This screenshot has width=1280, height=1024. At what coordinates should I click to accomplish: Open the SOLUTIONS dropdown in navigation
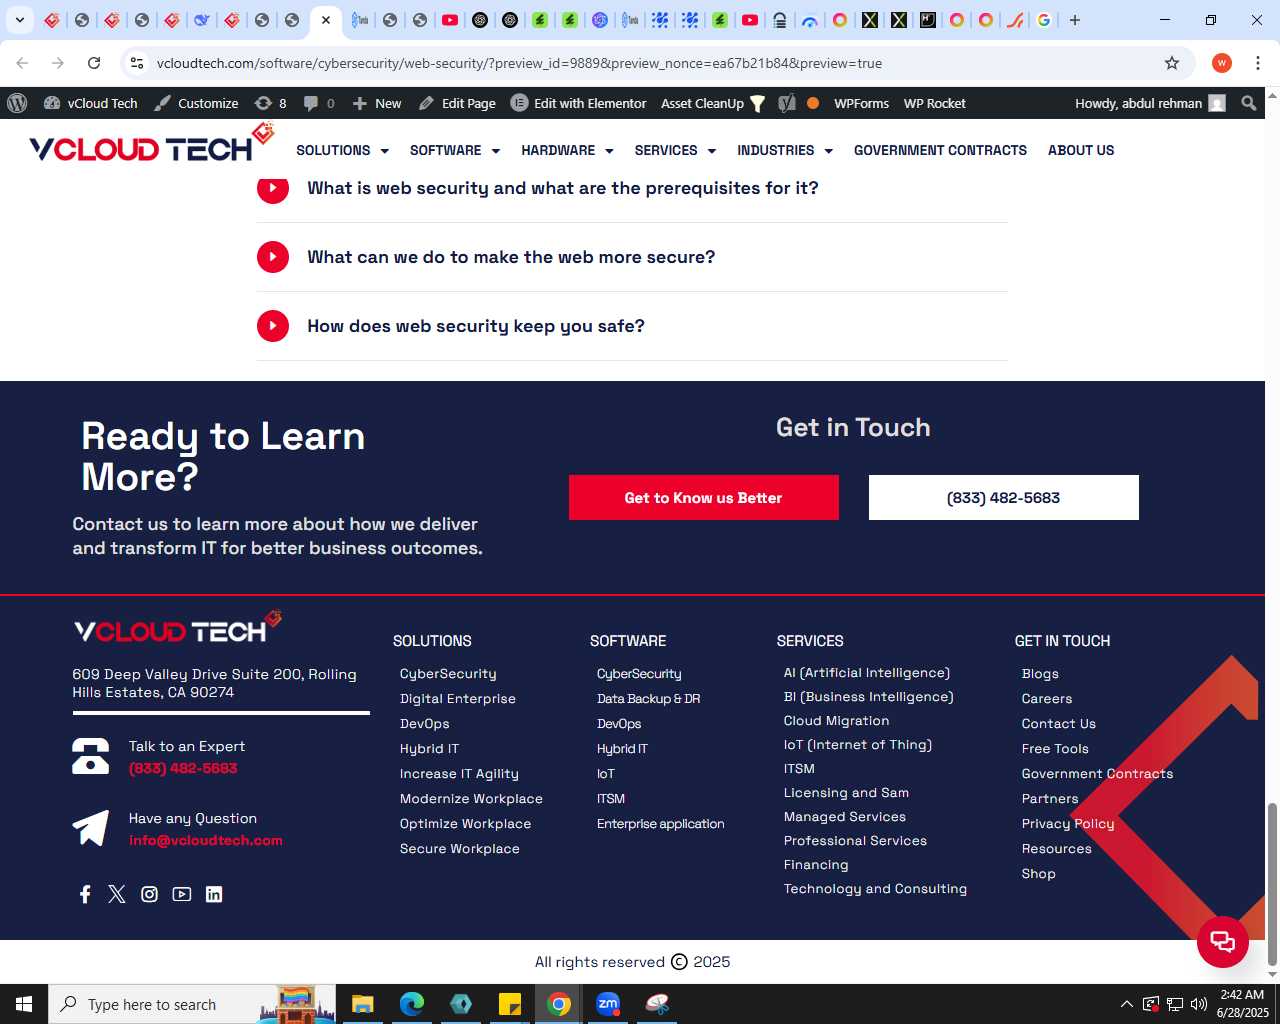[342, 150]
